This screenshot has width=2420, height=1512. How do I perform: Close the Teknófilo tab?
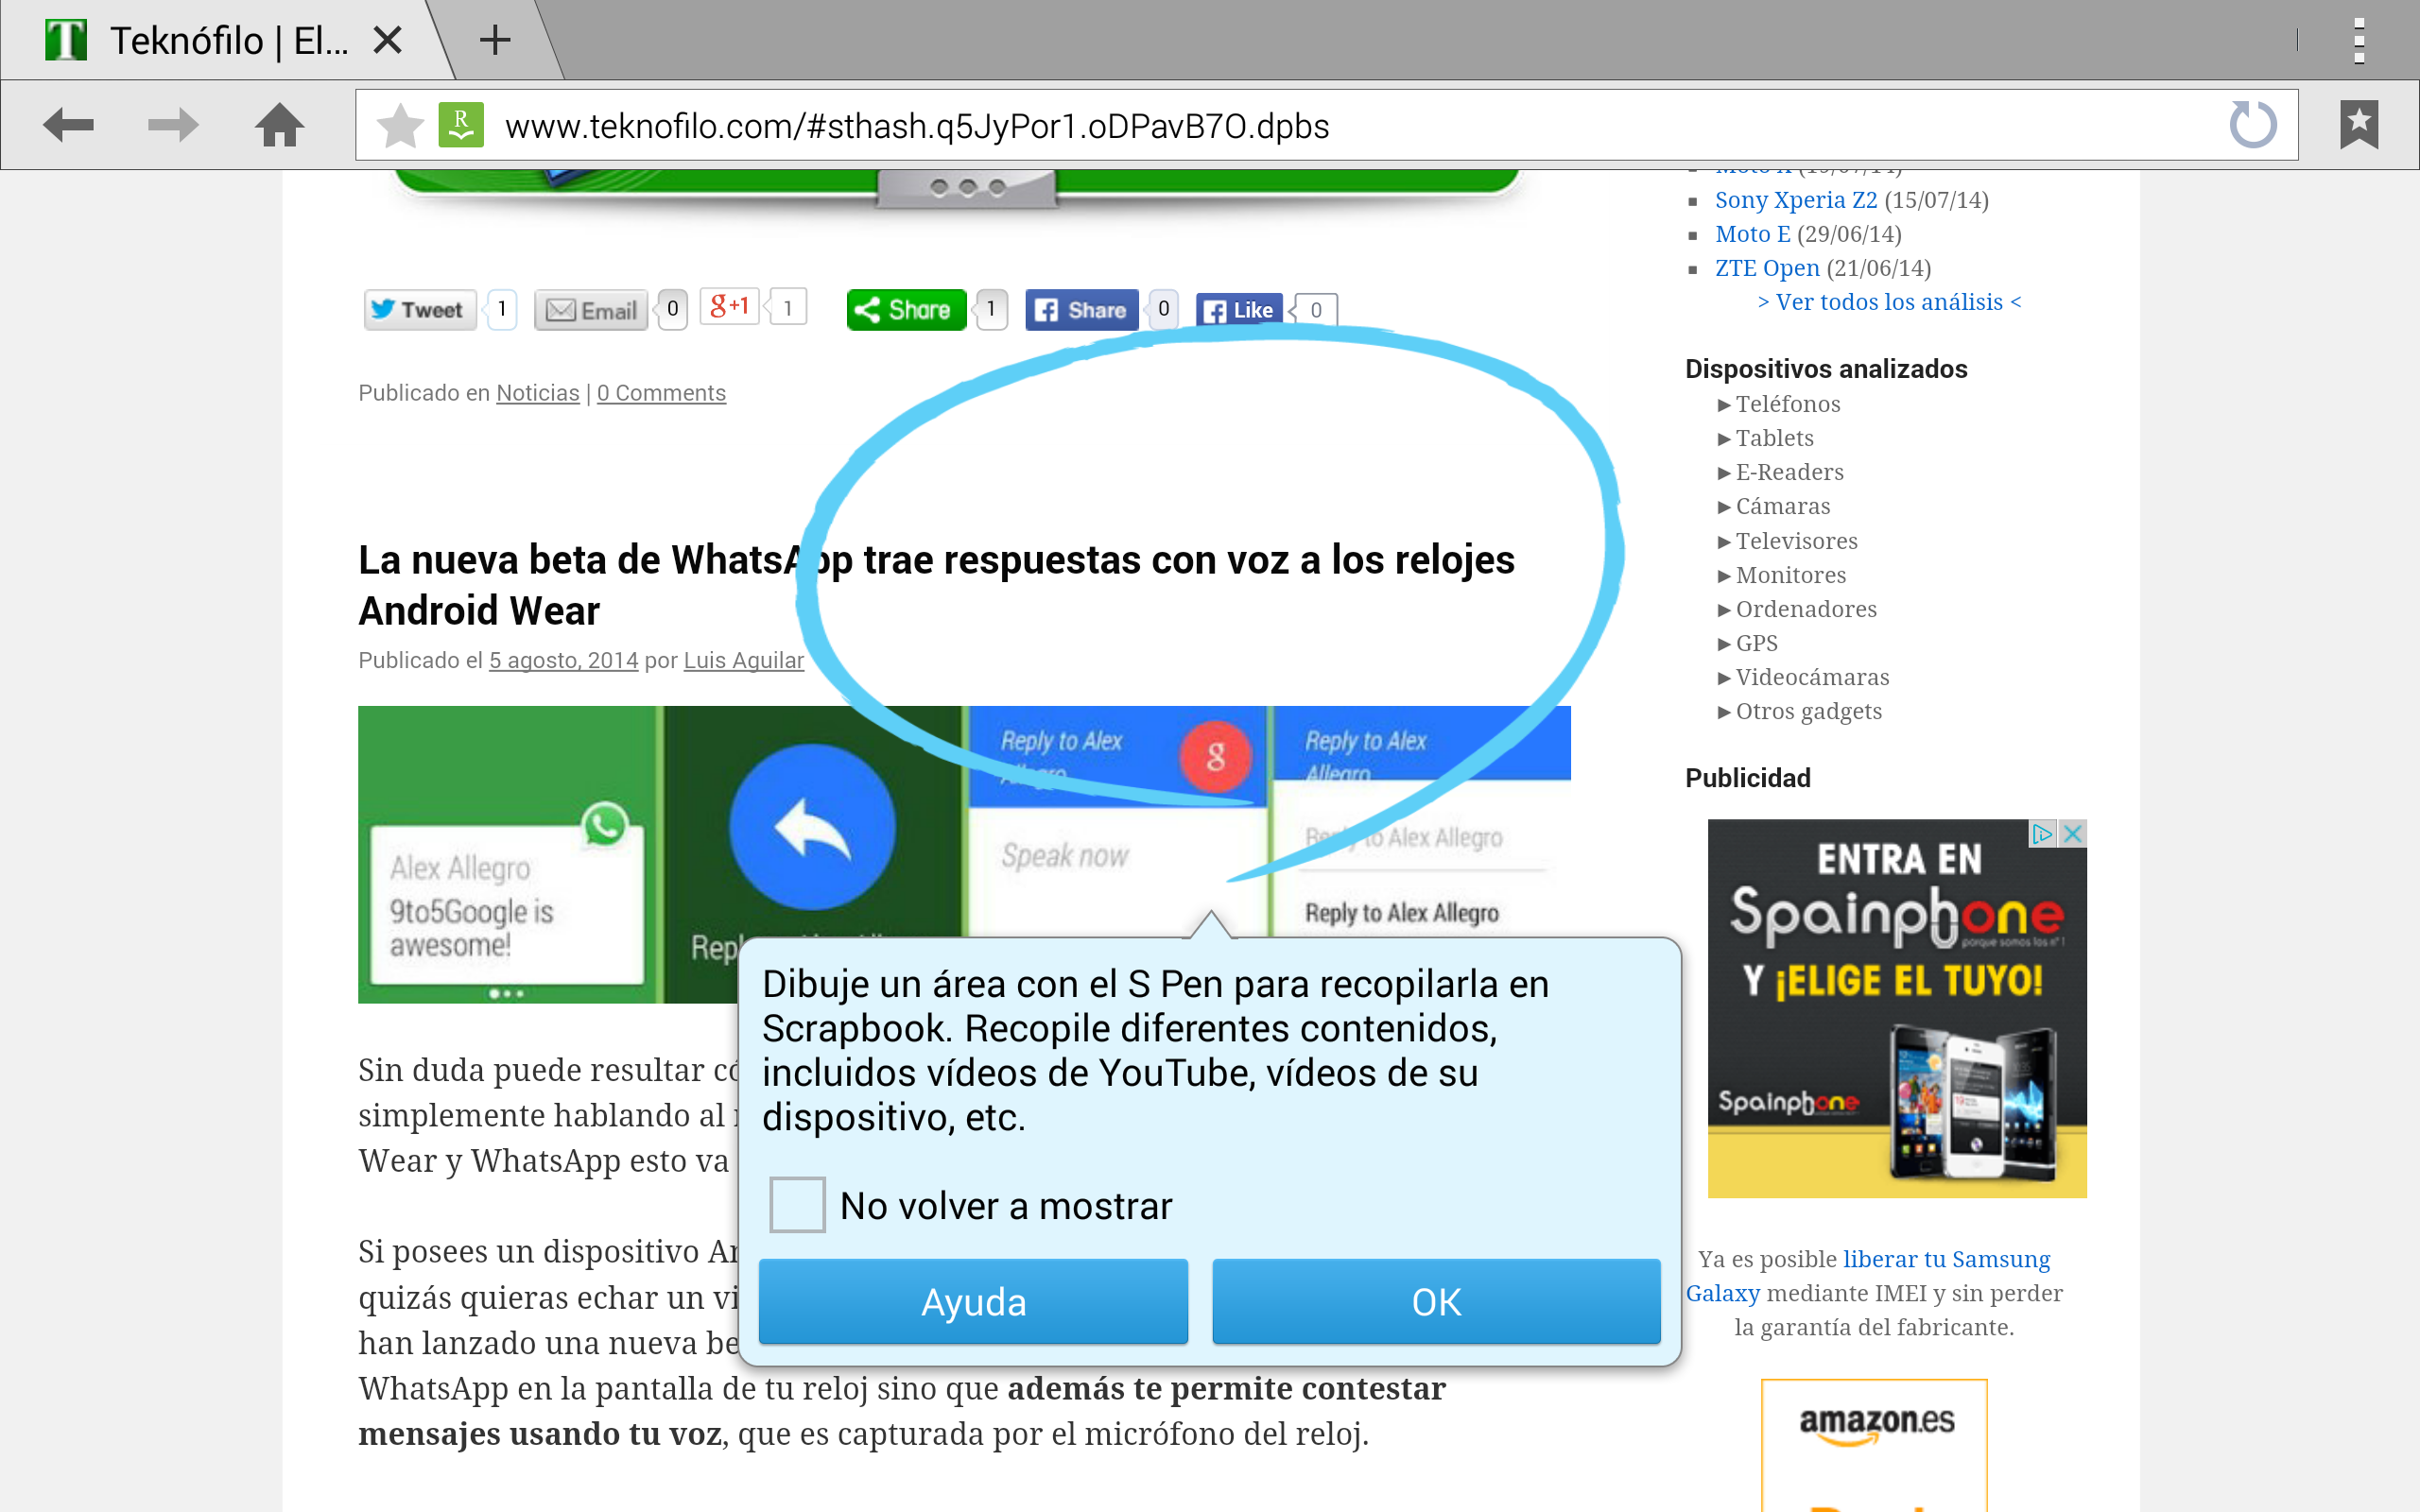387,40
